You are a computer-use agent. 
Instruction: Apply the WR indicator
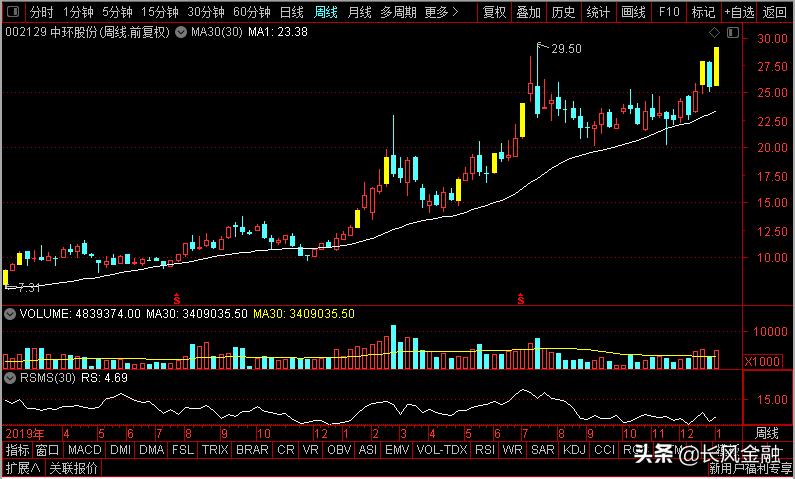pyautogui.click(x=513, y=450)
